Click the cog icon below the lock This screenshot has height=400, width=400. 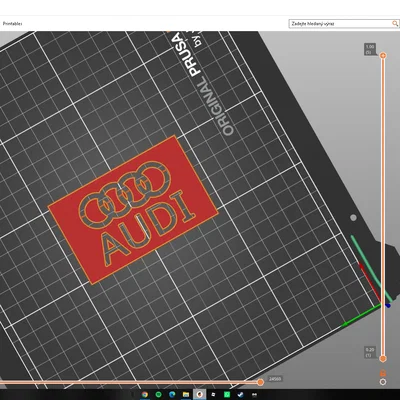(383, 382)
